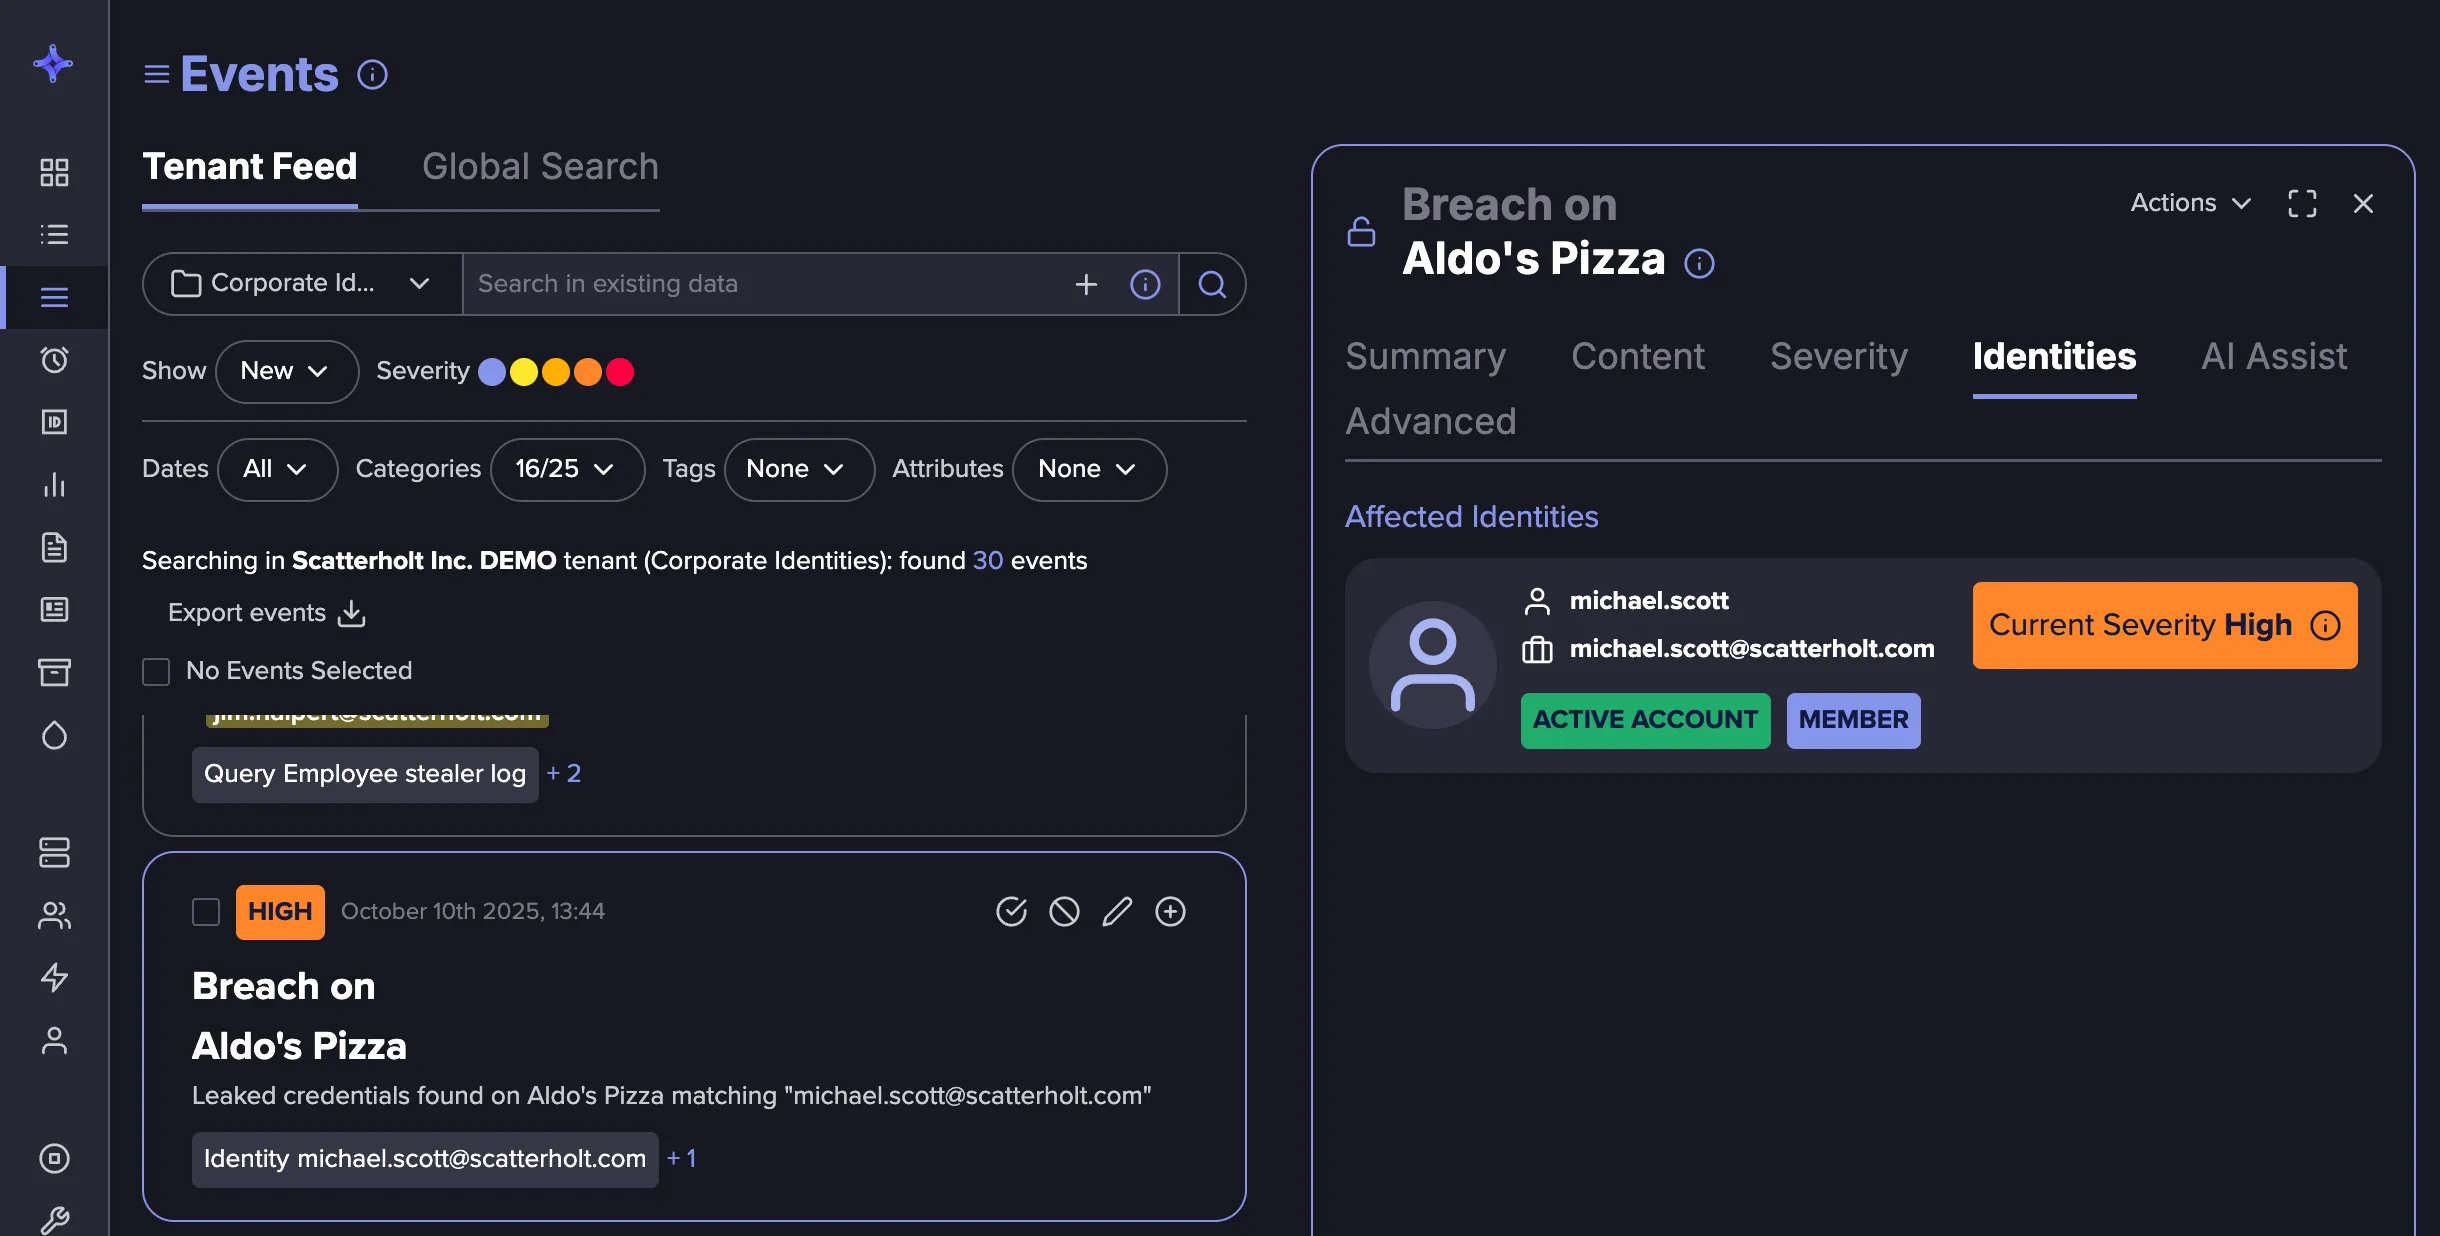This screenshot has width=2440, height=1236.
Task: Expand the detail panel to fullscreen
Action: click(x=2302, y=204)
